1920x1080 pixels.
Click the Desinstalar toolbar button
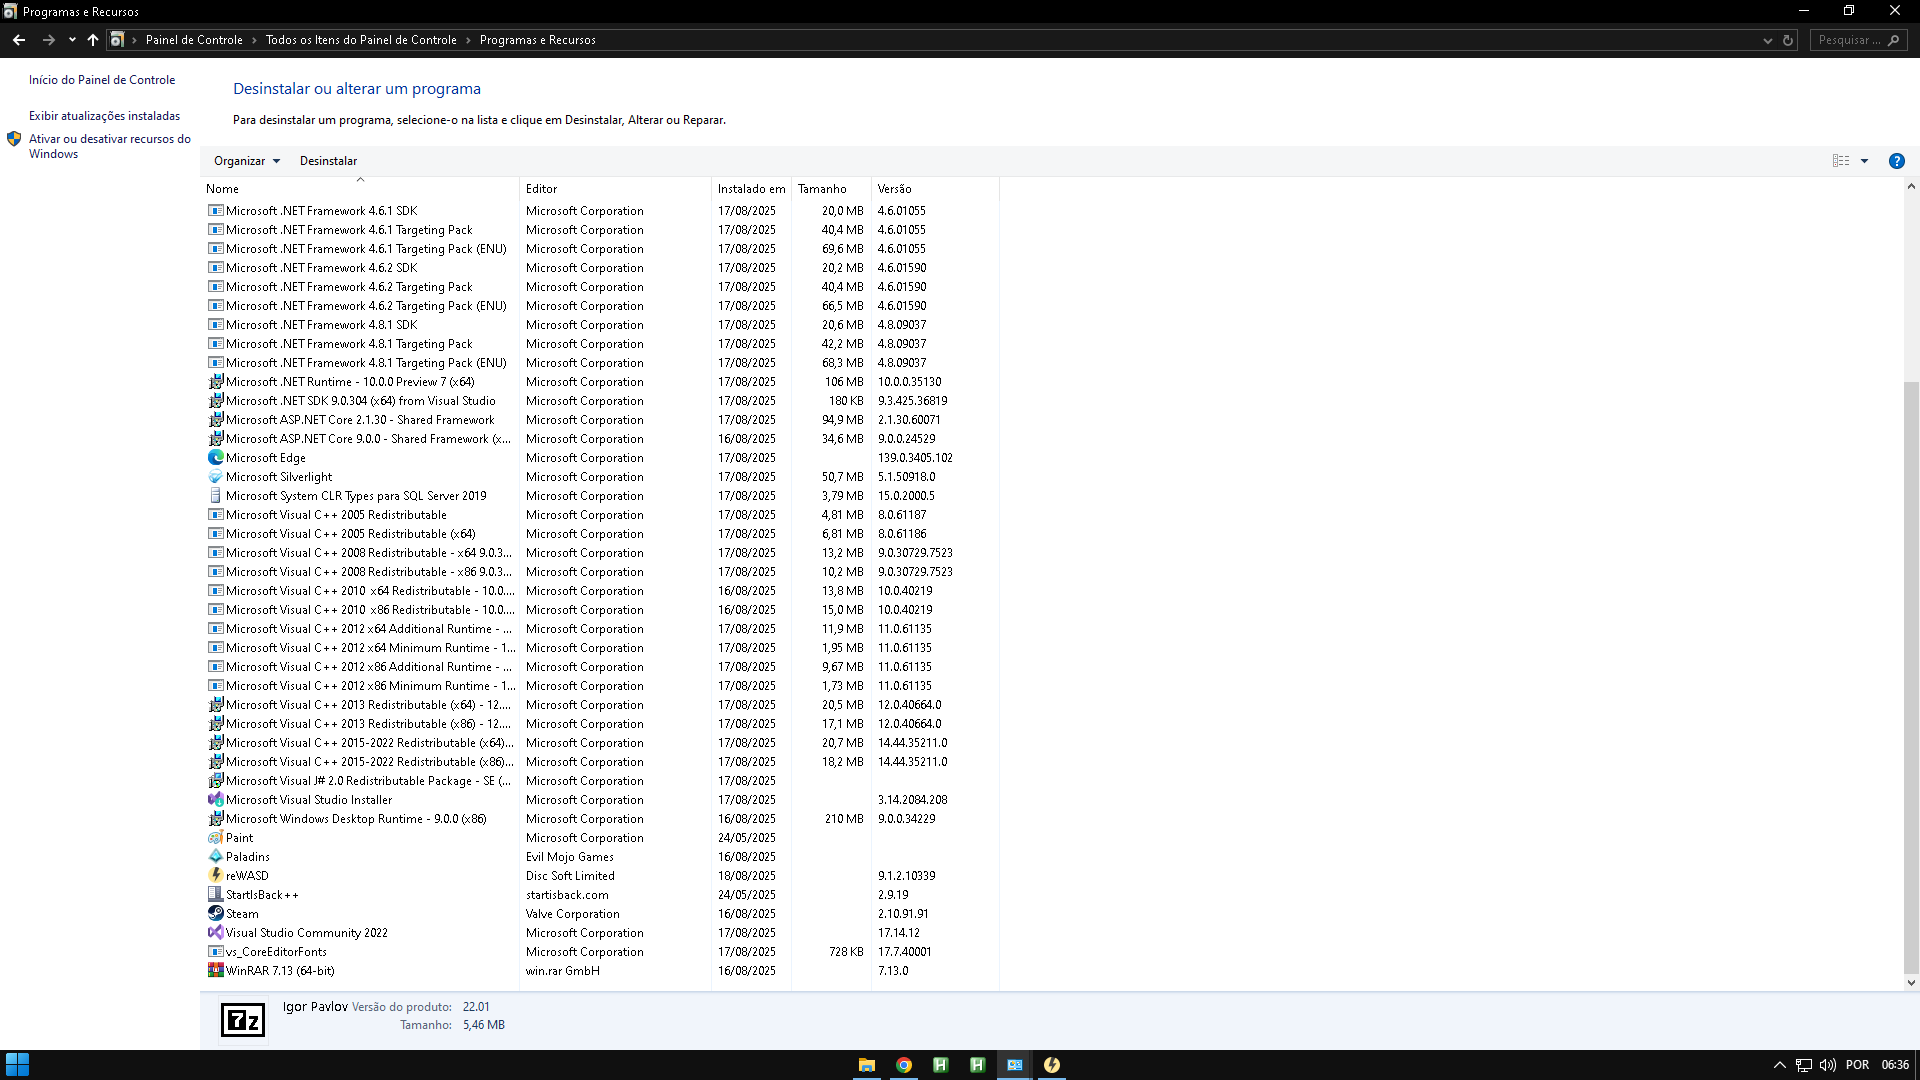[x=328, y=161]
